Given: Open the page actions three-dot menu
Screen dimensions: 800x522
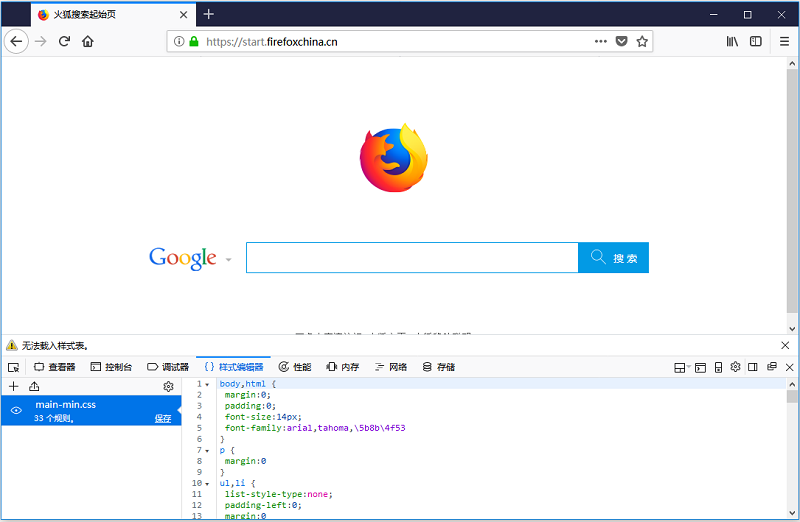Looking at the screenshot, I should click(x=601, y=41).
